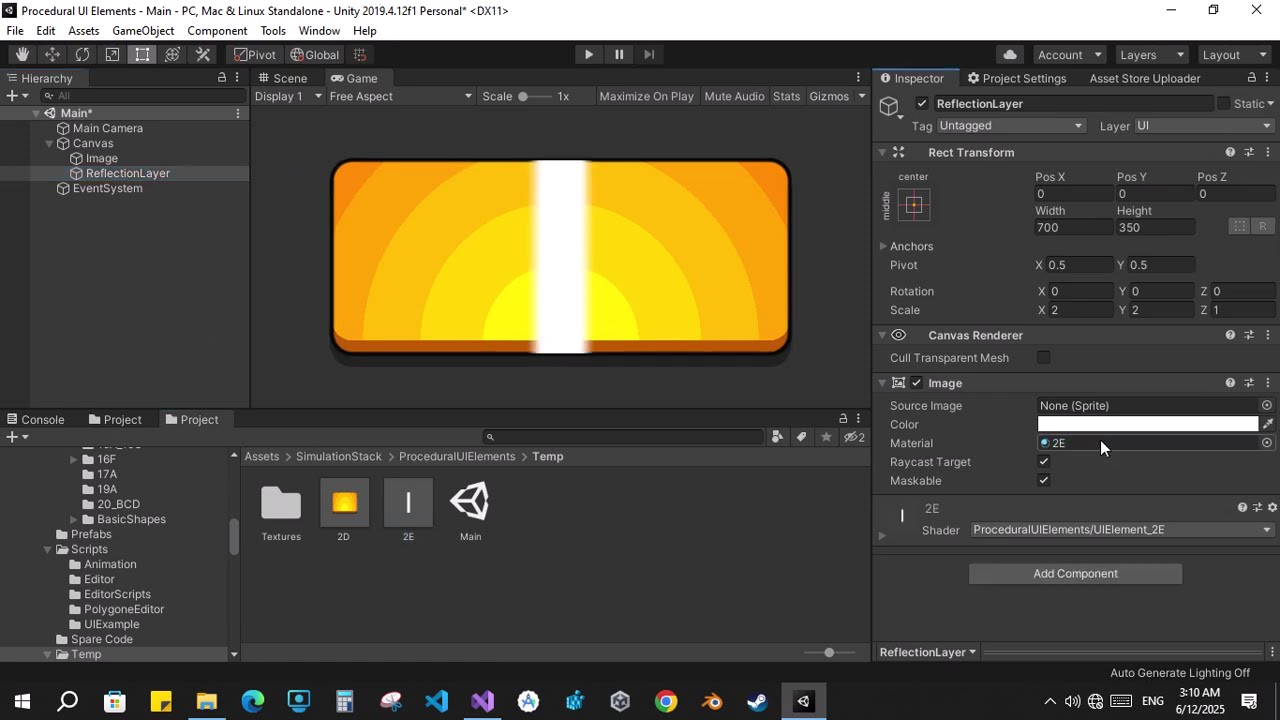1280x720 pixels.
Task: Open the Layer dropdown showing UI
Action: (1204, 126)
